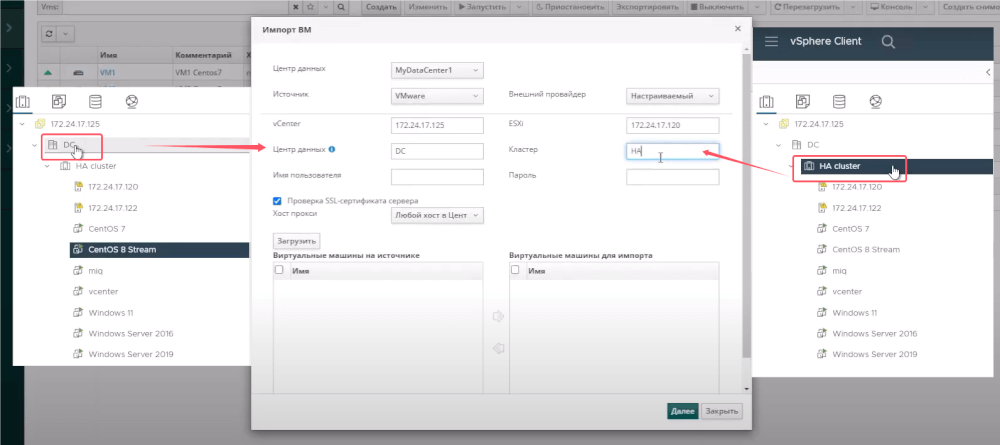Click the Далее button
The height and width of the screenshot is (445, 1000).
(682, 411)
